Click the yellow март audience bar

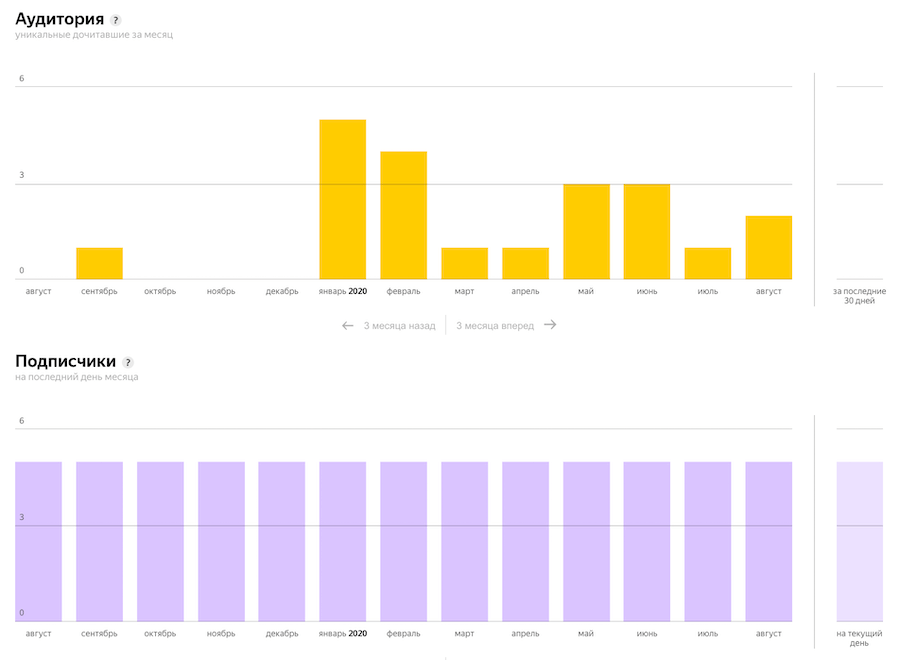464,264
